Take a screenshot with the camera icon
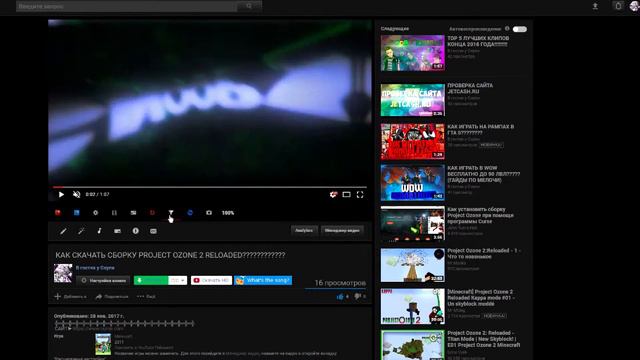Screen dimensions: 640x360 click(x=209, y=213)
